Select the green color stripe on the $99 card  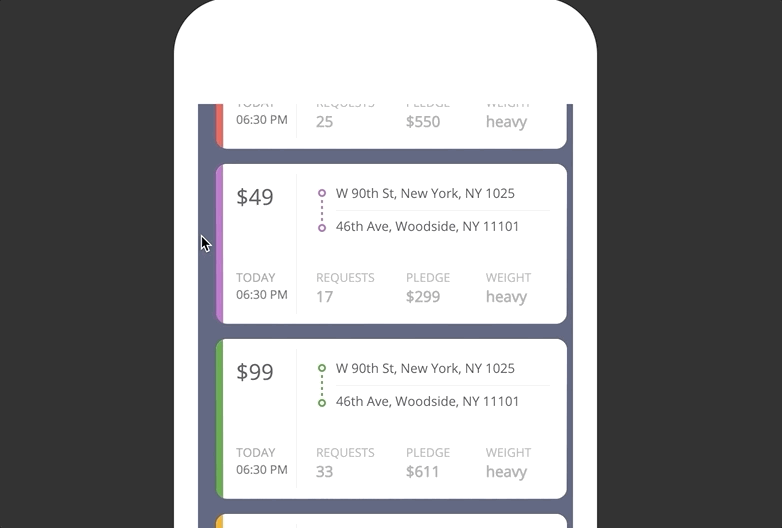[219, 419]
